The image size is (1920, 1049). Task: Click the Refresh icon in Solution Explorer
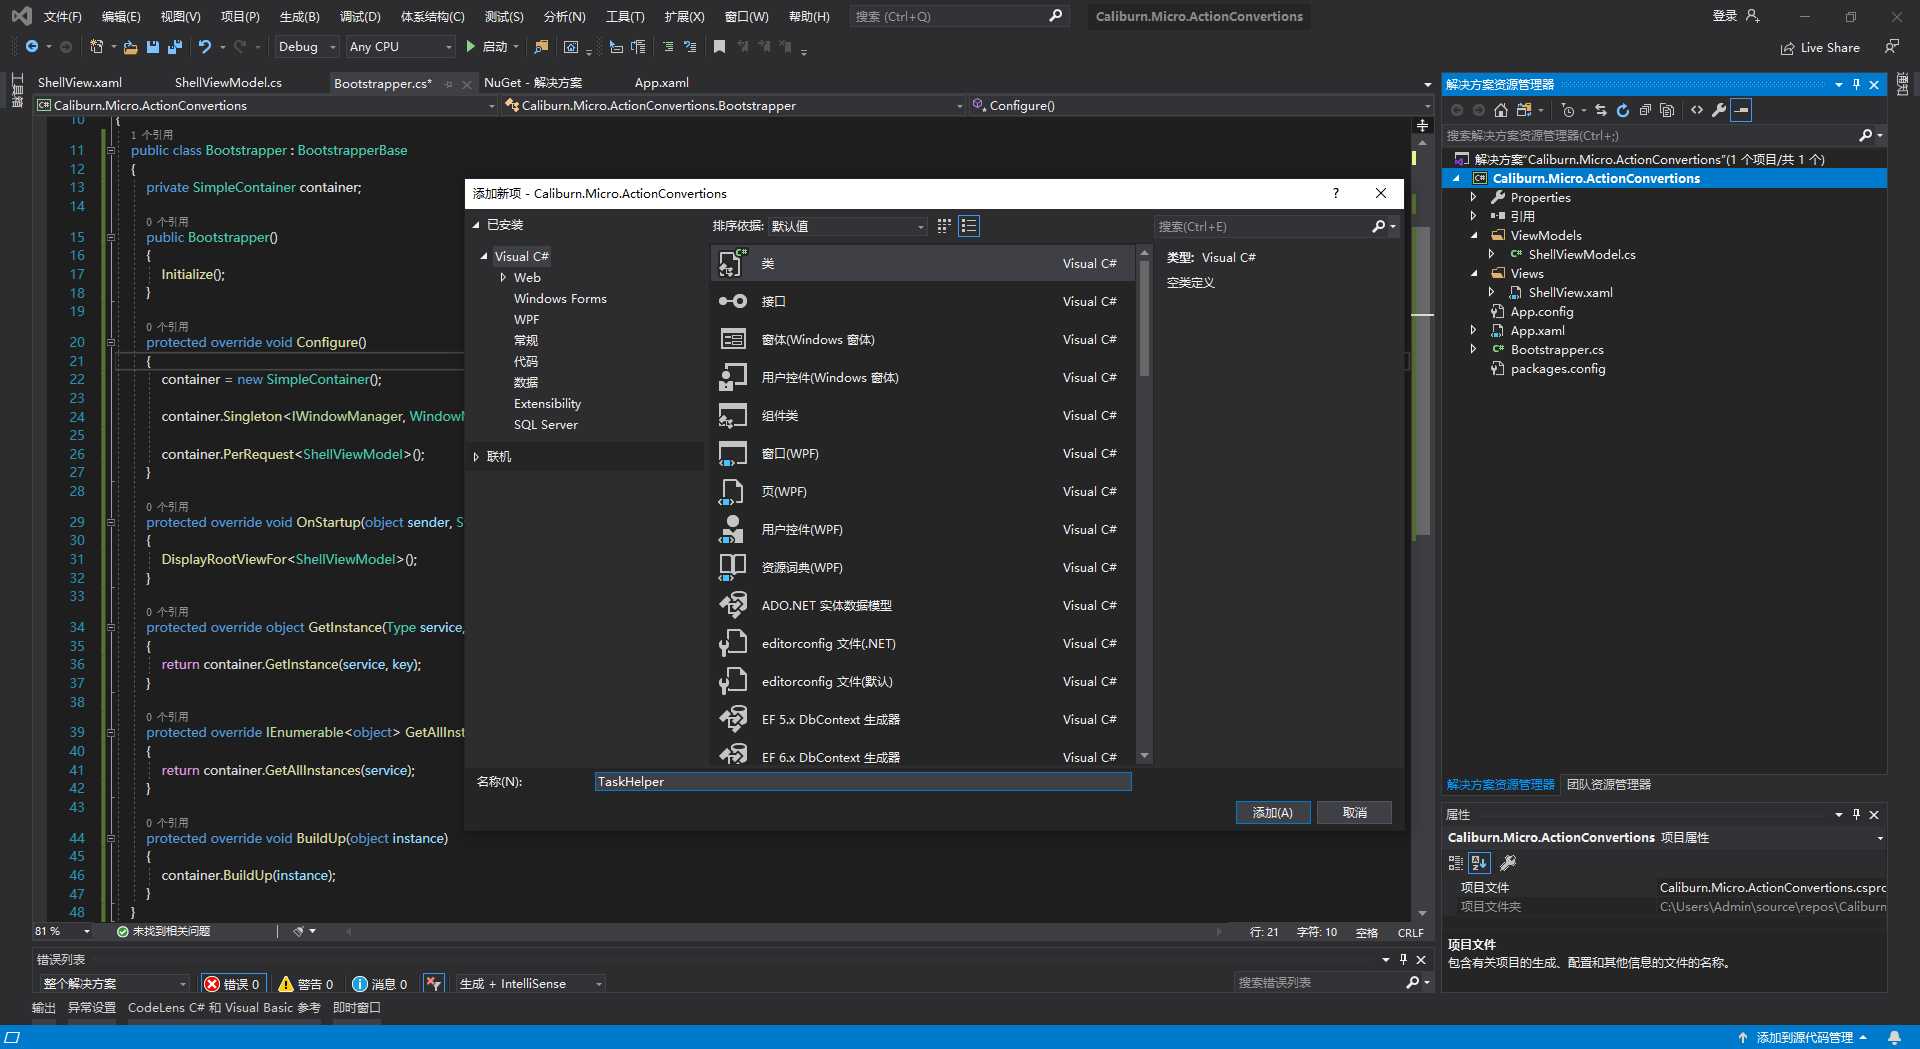coord(1623,110)
